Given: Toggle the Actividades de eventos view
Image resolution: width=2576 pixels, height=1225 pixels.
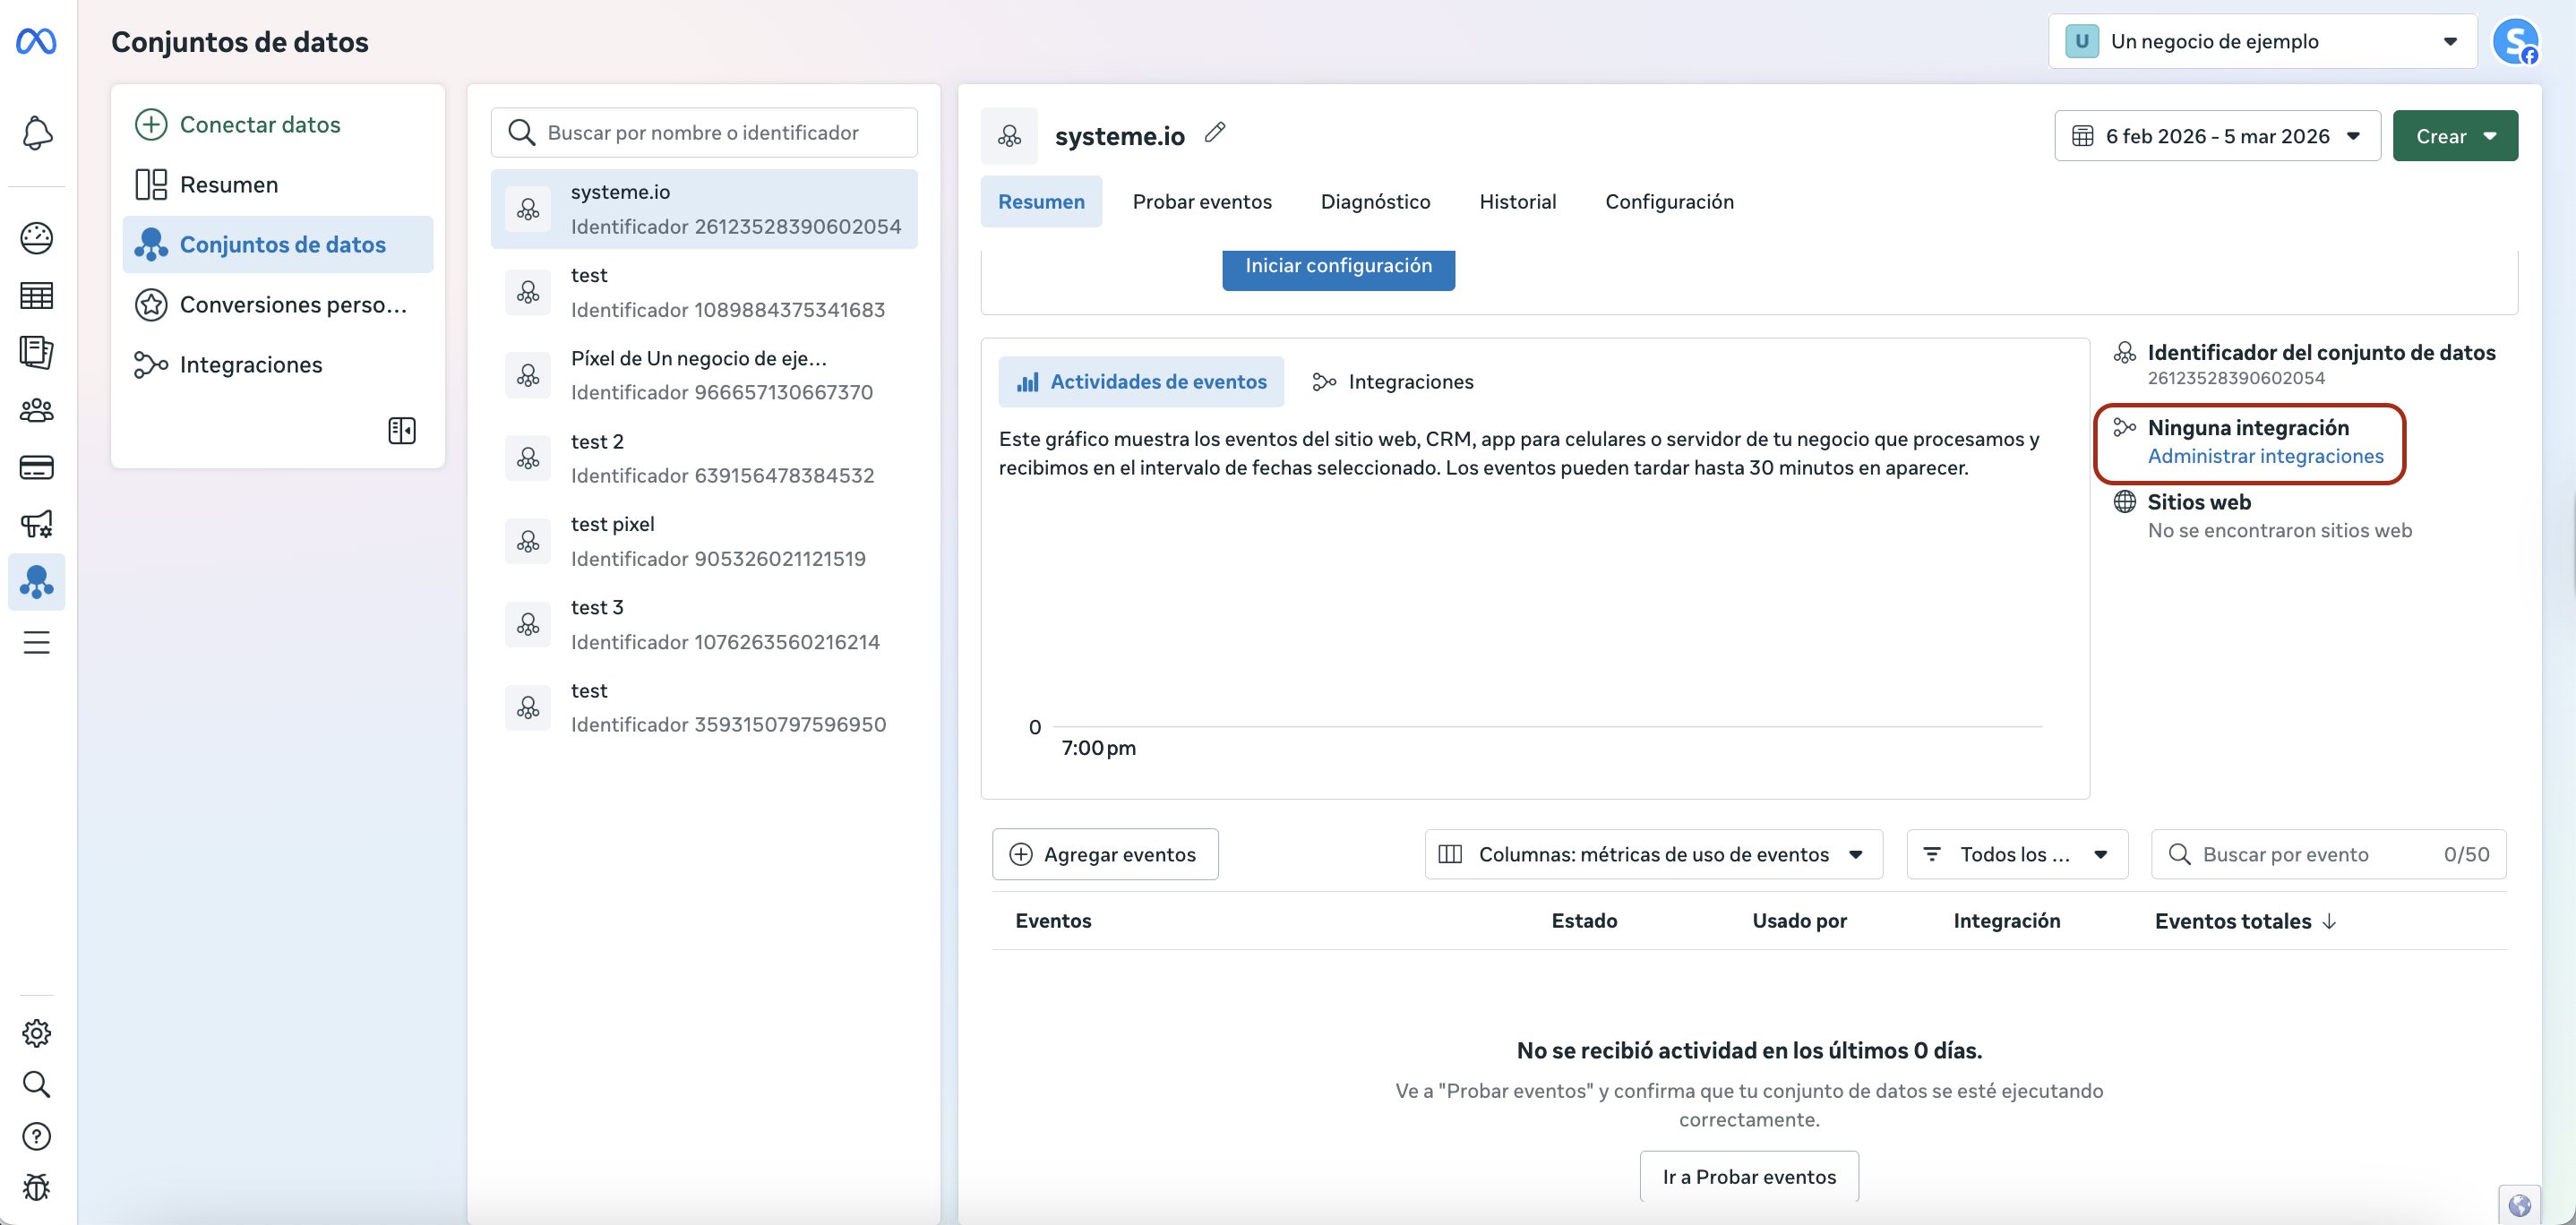Looking at the screenshot, I should coord(1141,382).
